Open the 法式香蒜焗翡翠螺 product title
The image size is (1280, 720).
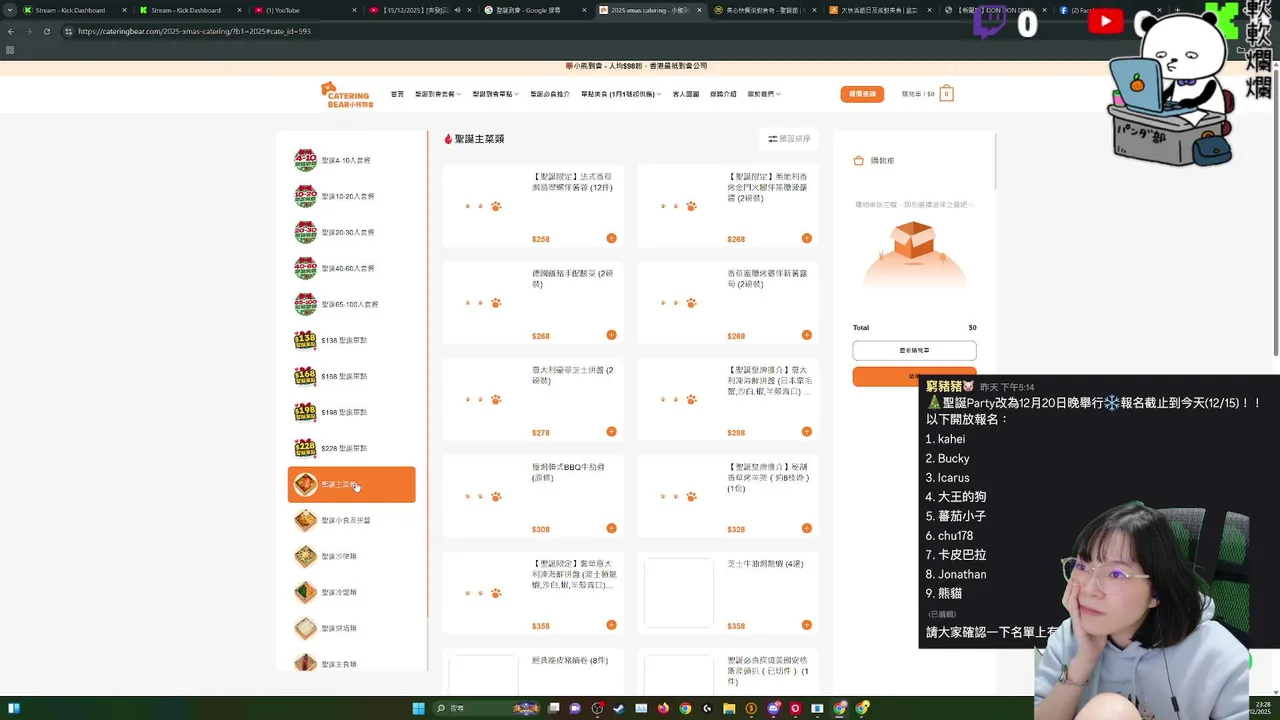572,181
